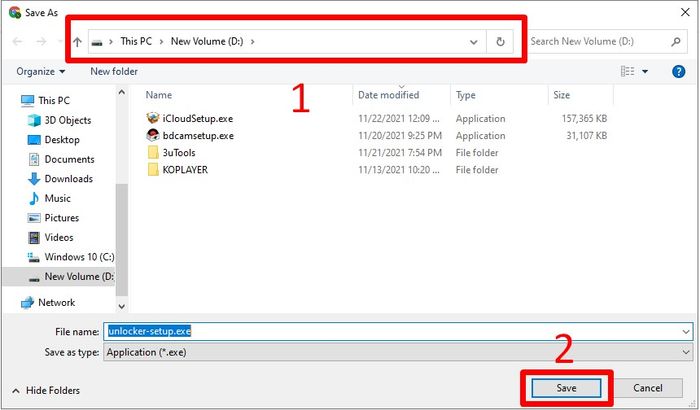Click the 3uTools folder icon
Screen dimensions: 700x410
pyautogui.click(x=153, y=153)
